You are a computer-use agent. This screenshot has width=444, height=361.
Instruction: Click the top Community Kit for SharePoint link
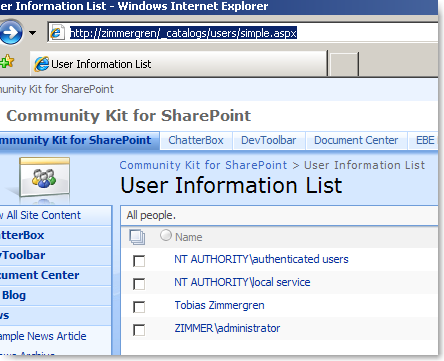click(x=57, y=89)
